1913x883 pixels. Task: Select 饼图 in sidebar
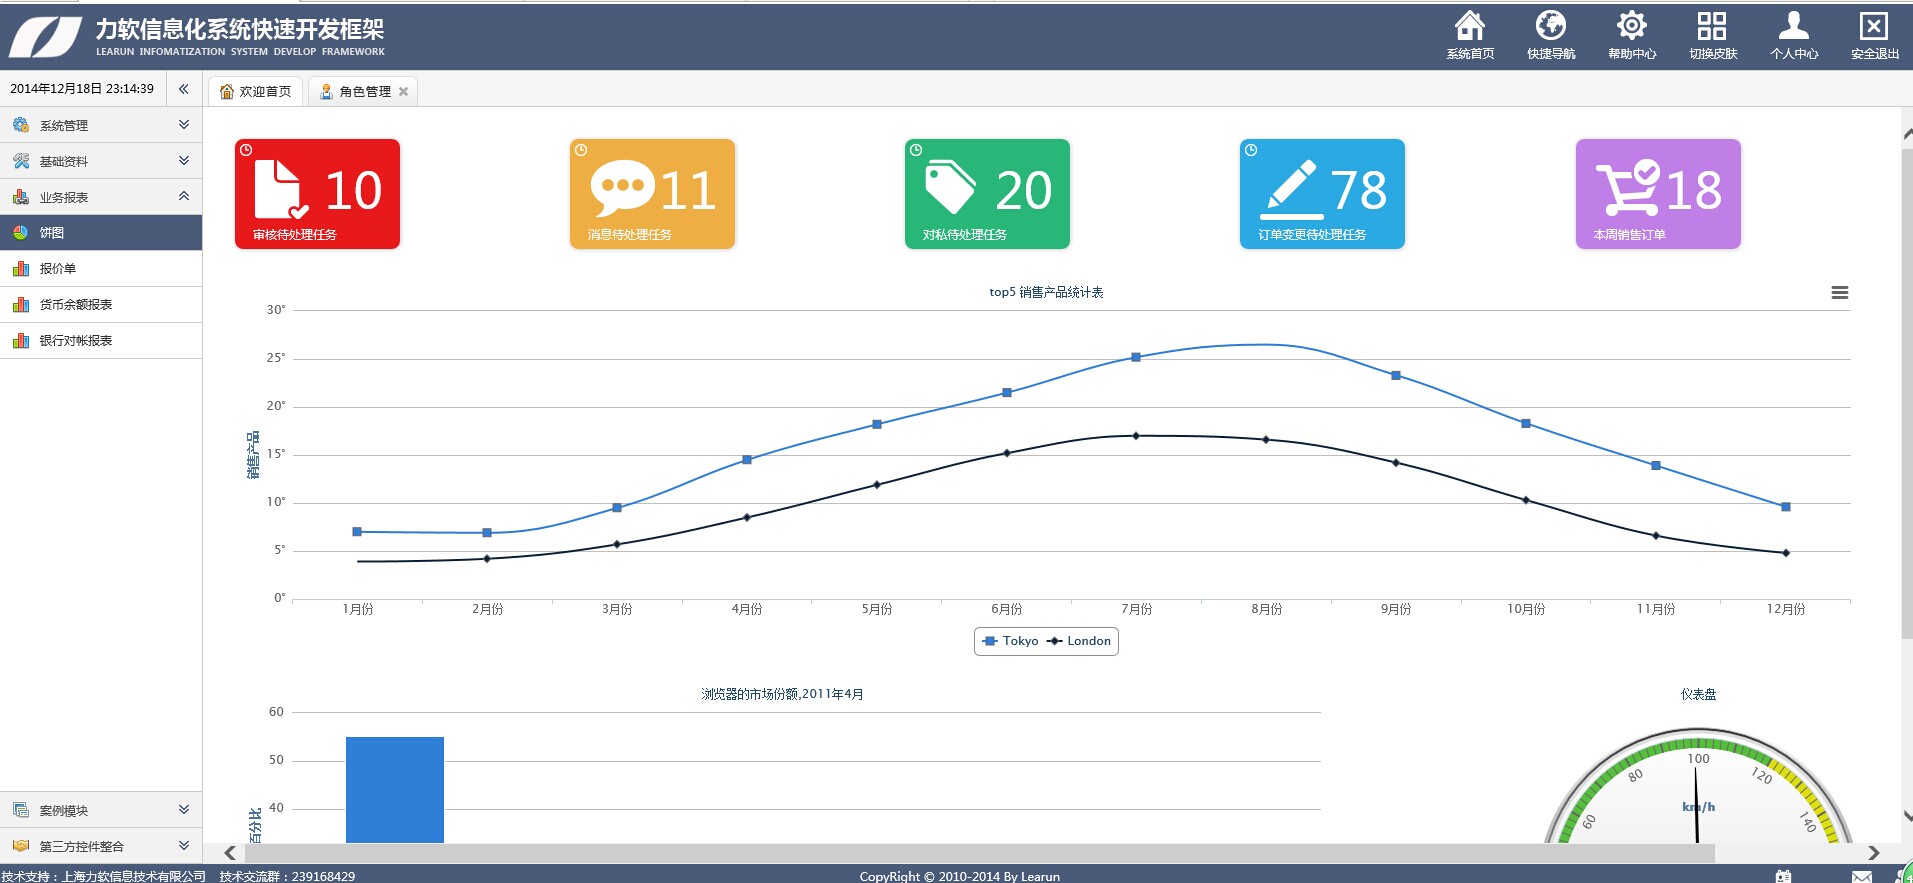coord(101,233)
